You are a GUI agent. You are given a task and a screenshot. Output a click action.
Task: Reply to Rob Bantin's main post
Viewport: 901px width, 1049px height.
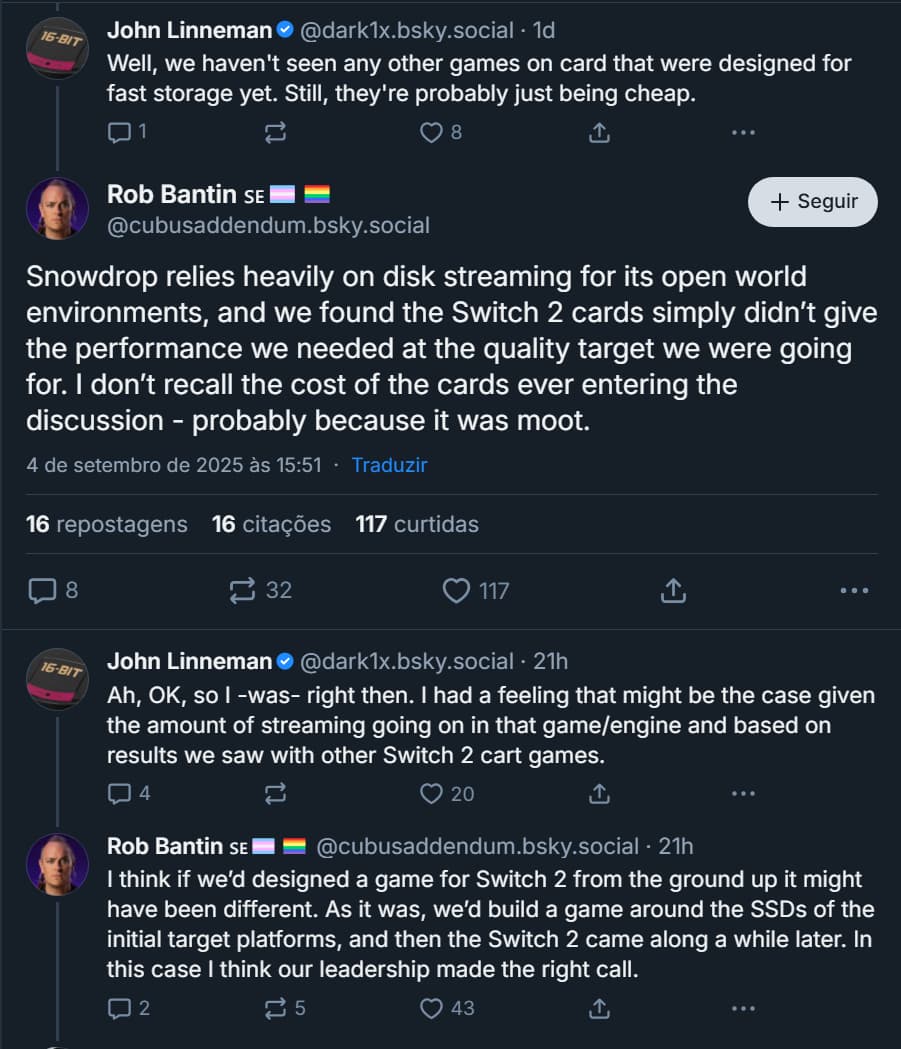tap(43, 591)
